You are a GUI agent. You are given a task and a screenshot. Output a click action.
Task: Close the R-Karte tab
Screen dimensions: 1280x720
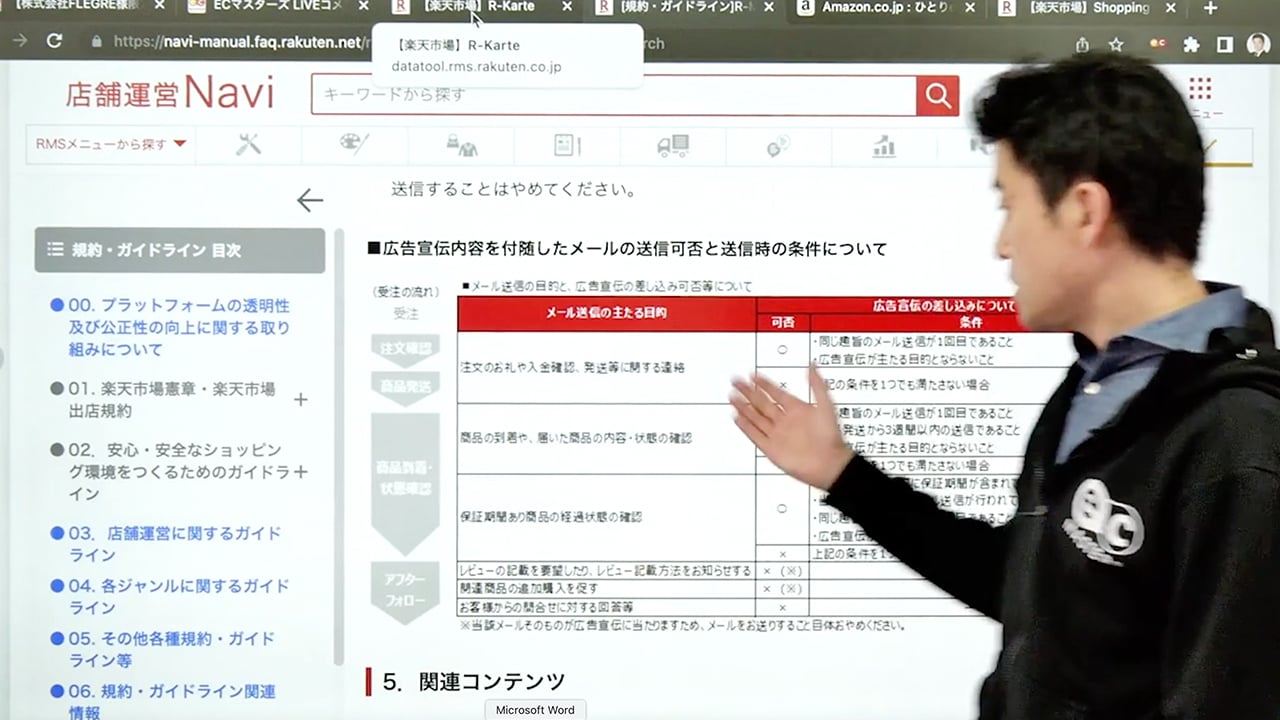tap(567, 6)
